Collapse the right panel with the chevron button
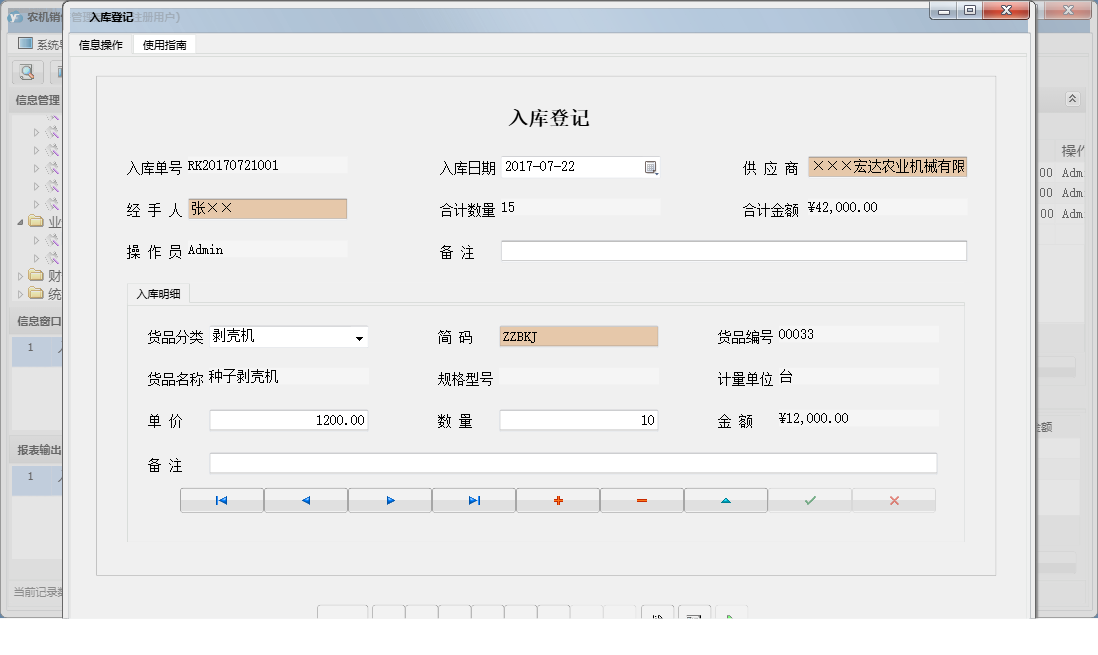The image size is (1098, 655). (1072, 99)
